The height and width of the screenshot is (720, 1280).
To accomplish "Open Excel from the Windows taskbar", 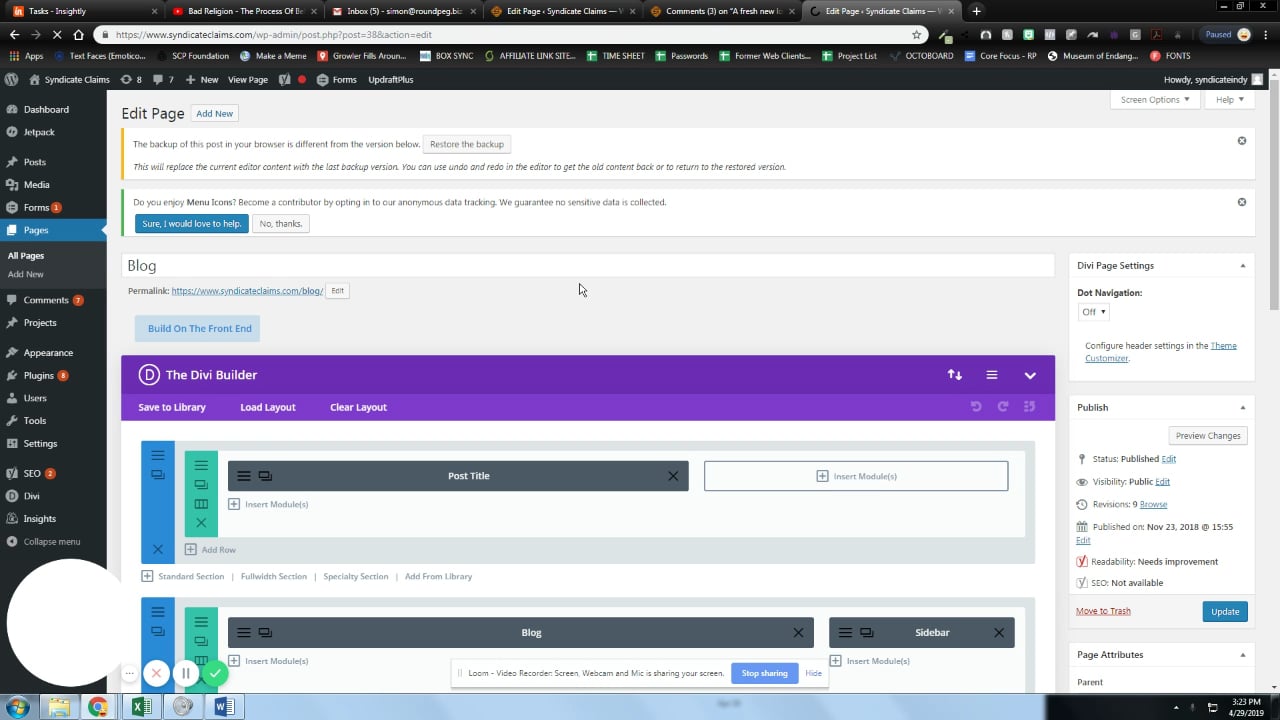I will pos(141,707).
